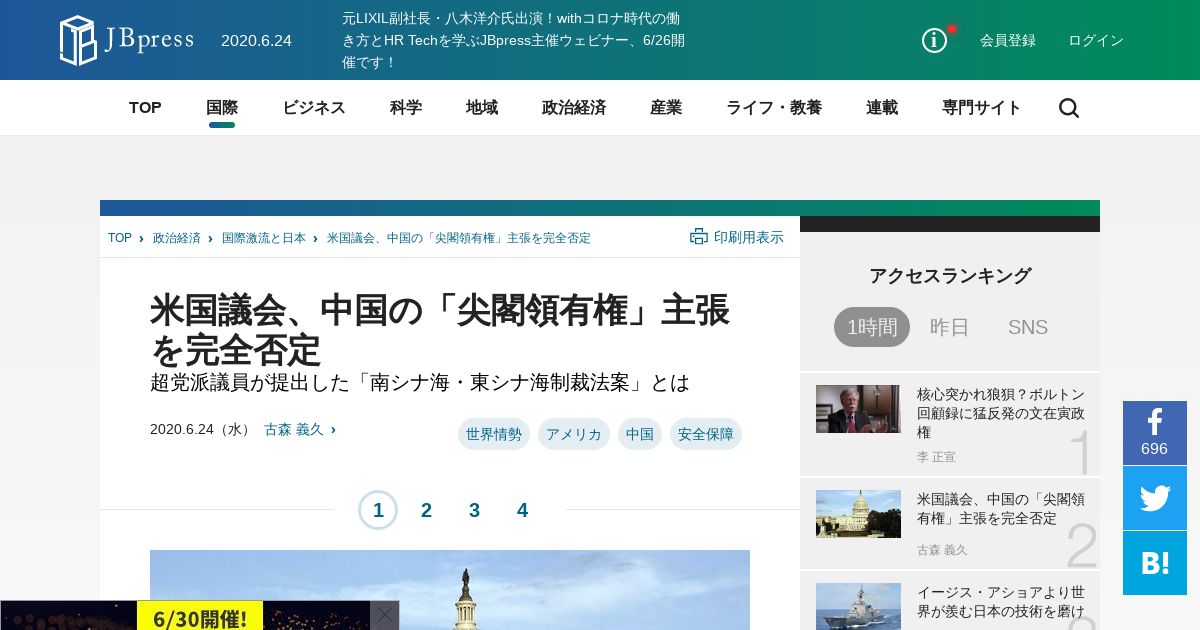
Task: Click the 696 Facebook share count
Action: coord(1154,449)
